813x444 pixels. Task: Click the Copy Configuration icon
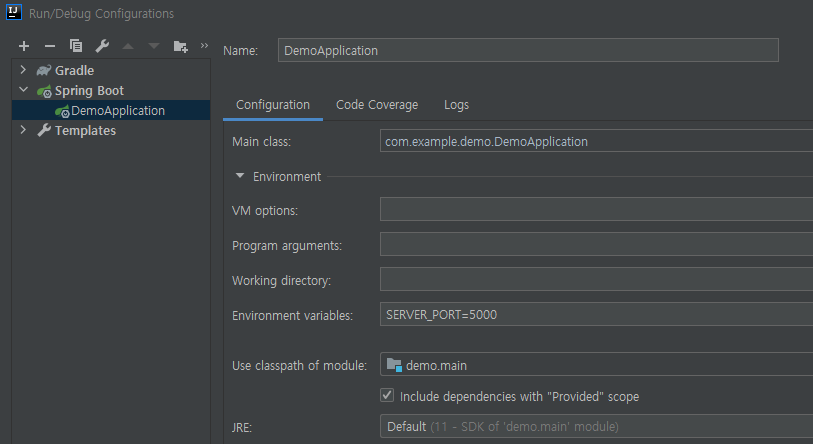pyautogui.click(x=76, y=46)
